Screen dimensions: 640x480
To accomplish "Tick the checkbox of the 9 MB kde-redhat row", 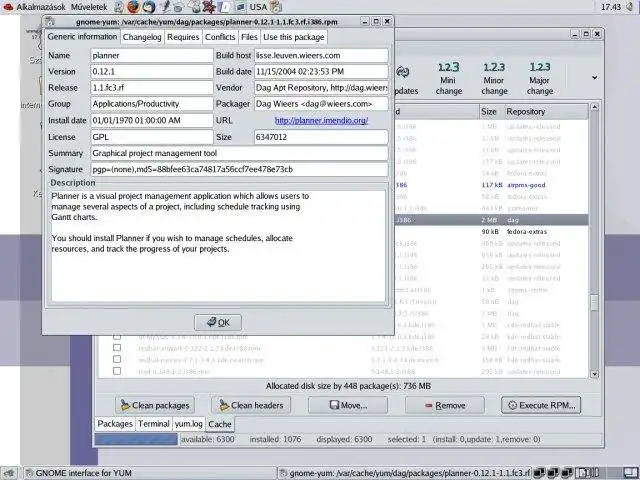I will pyautogui.click(x=117, y=348).
